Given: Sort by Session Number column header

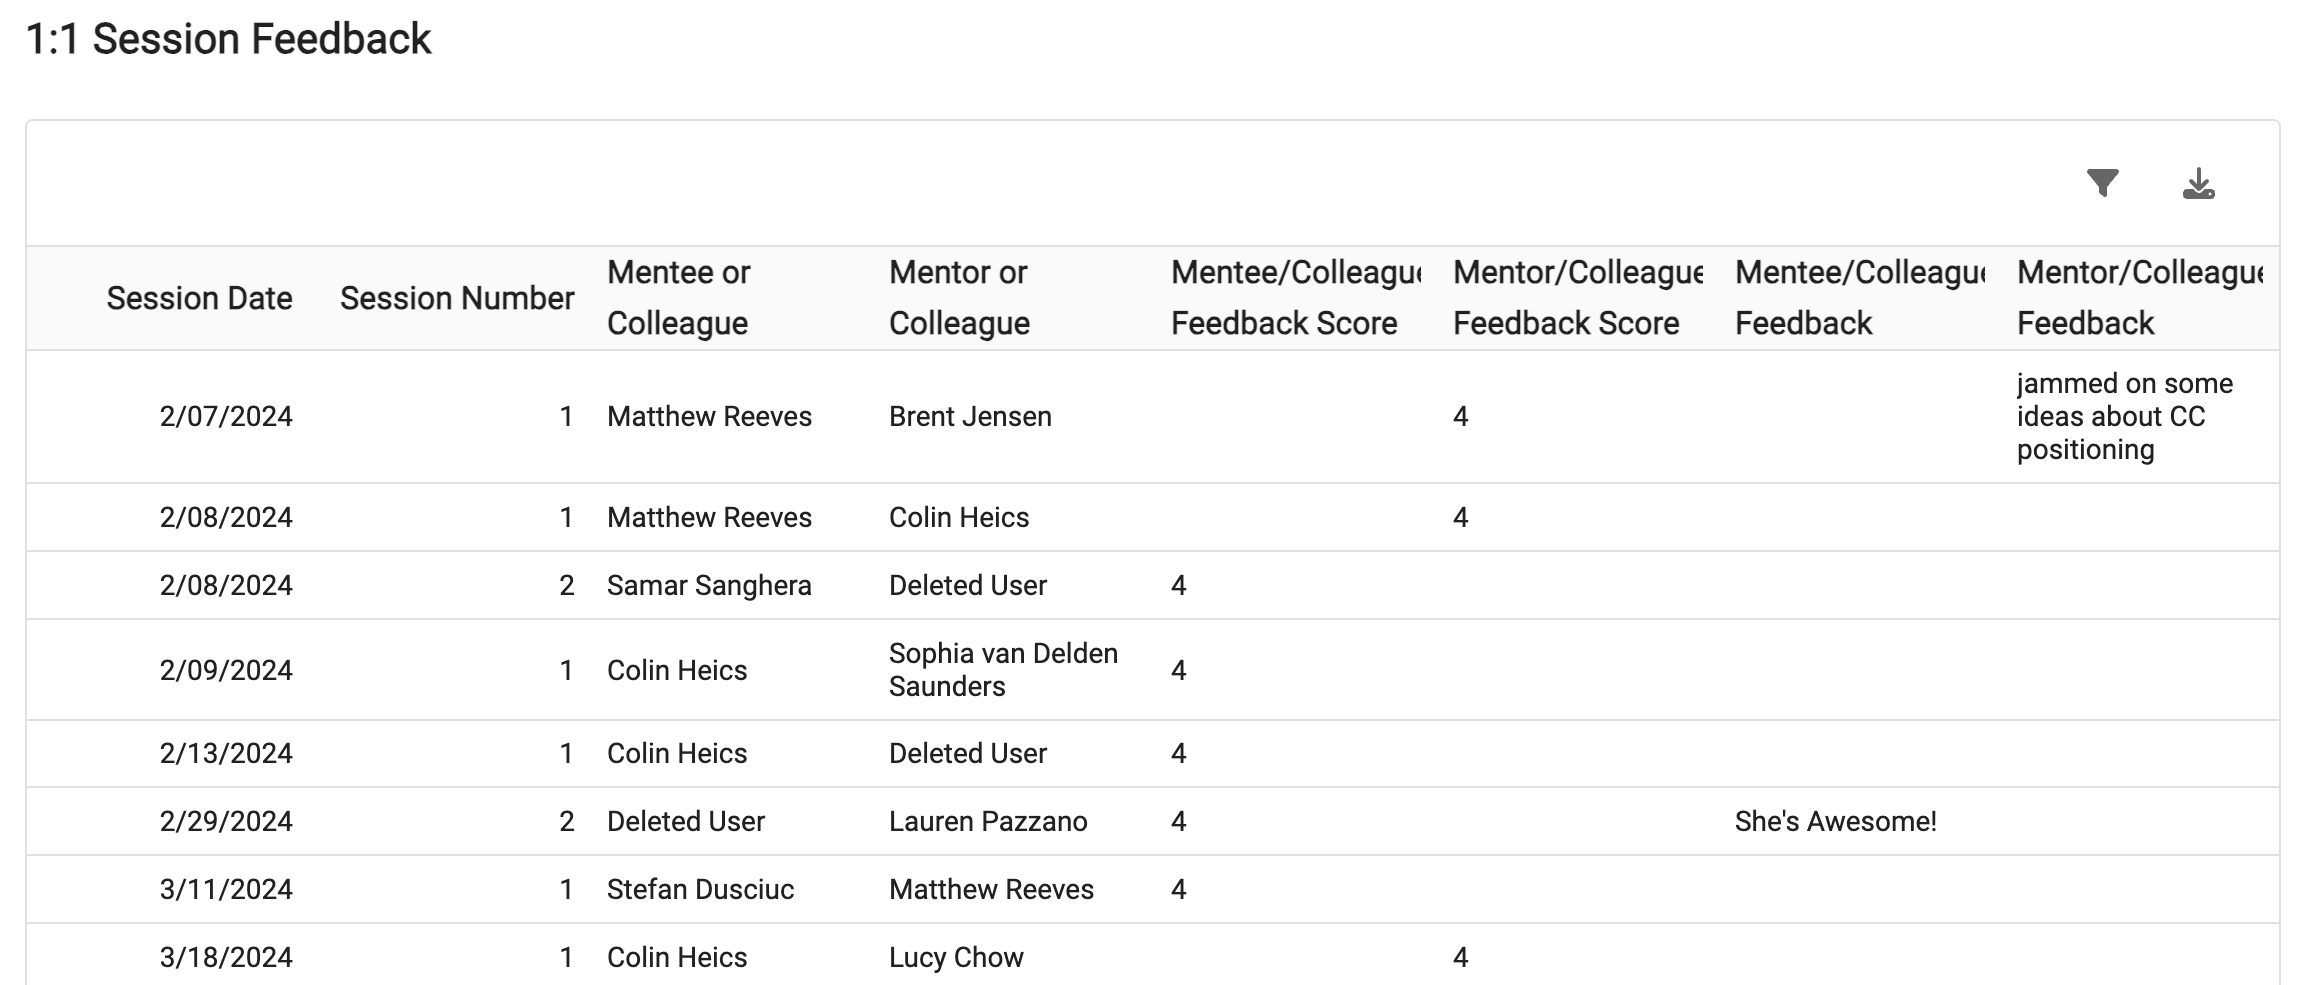Looking at the screenshot, I should pos(456,298).
